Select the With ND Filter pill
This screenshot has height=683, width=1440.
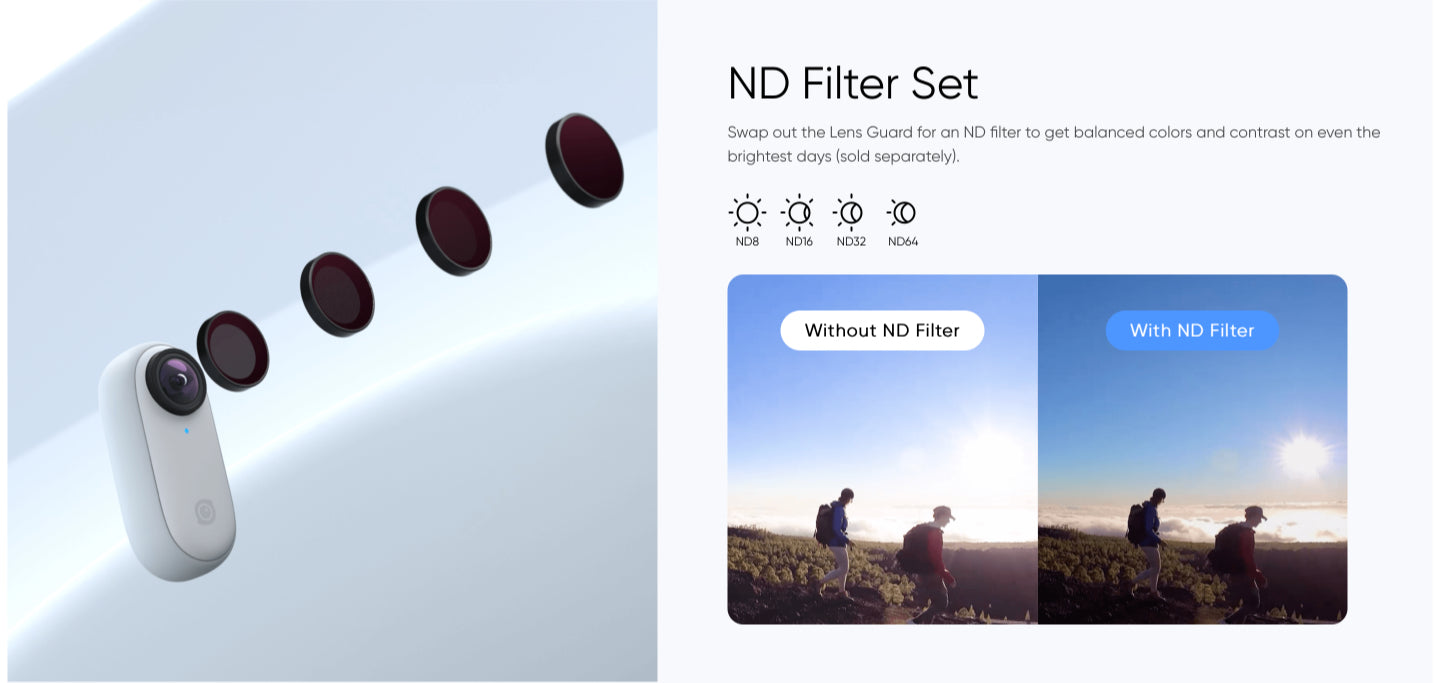coord(1192,330)
